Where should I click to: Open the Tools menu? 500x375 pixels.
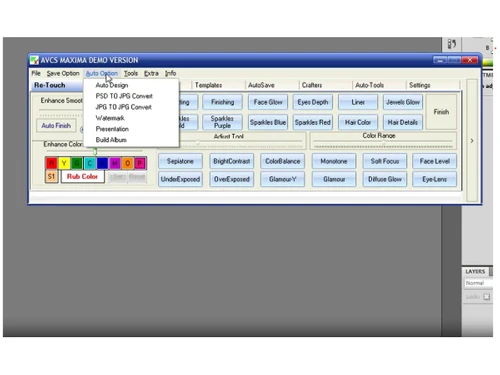pyautogui.click(x=131, y=73)
